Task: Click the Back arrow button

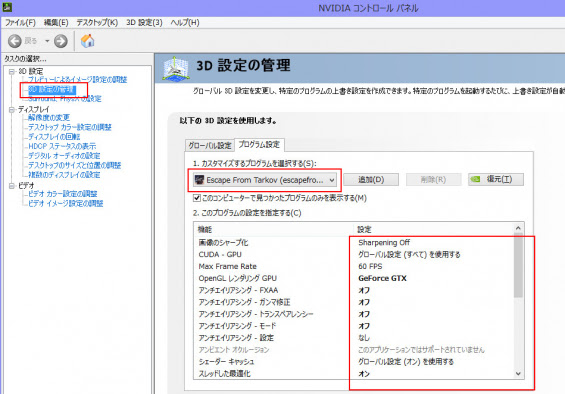Action: click(x=15, y=41)
